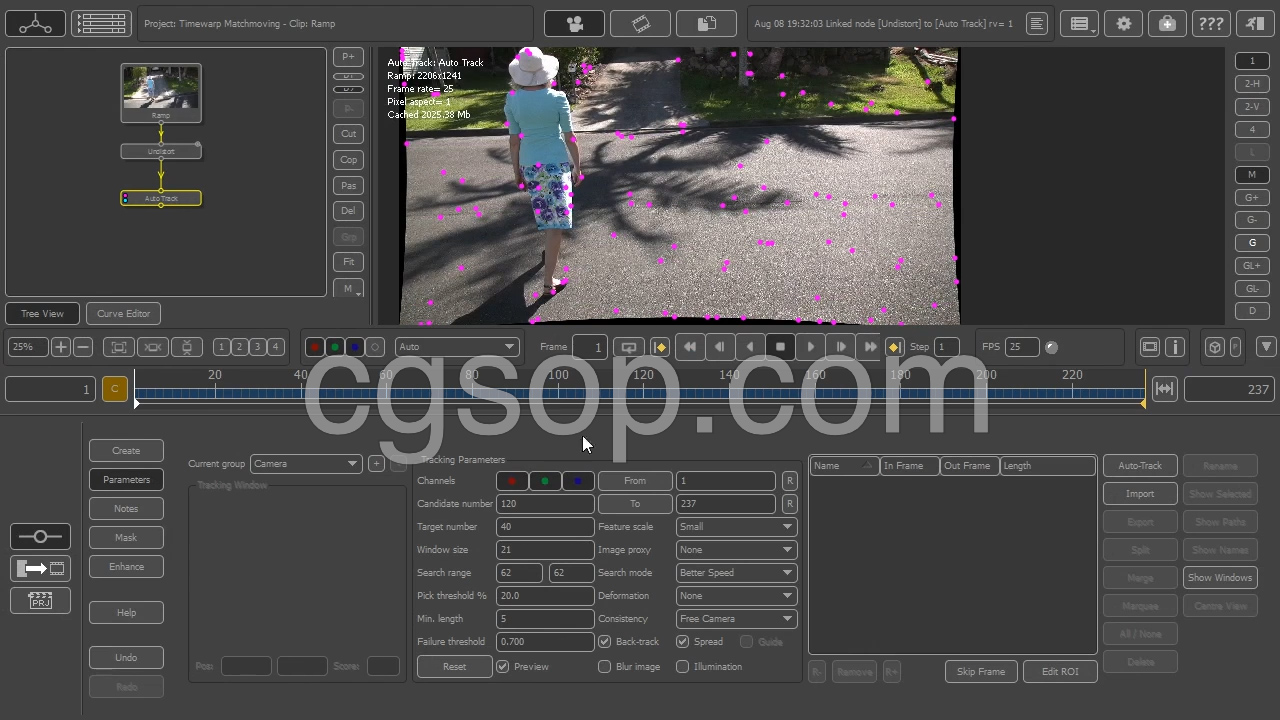
Task: Play the clip forward
Action: pos(810,347)
